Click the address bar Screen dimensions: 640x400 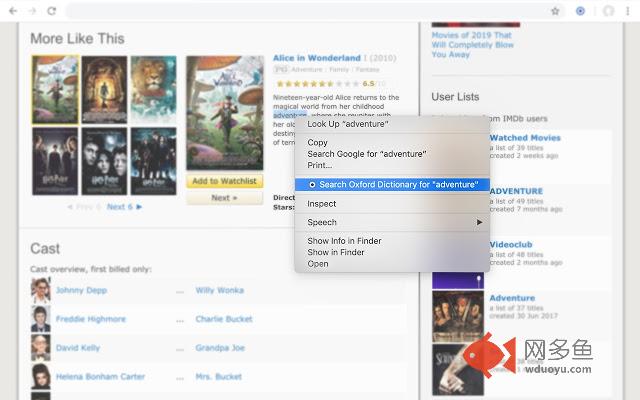(300, 11)
